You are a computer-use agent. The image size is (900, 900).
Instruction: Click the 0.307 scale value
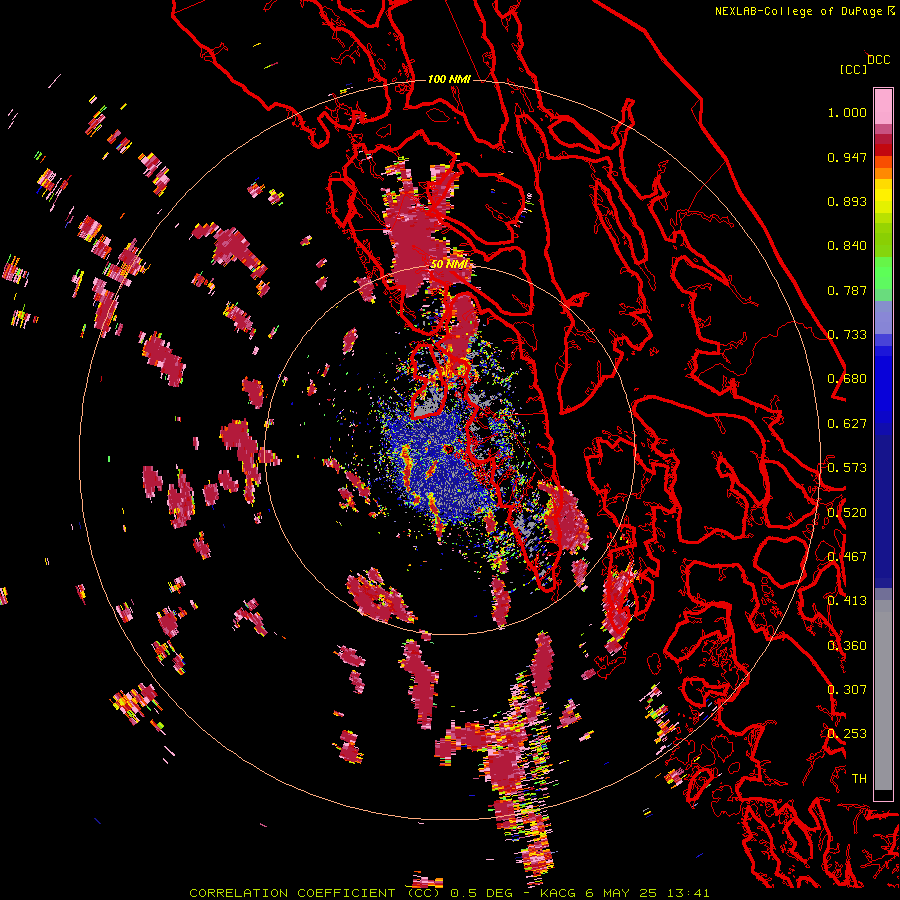[x=847, y=690]
